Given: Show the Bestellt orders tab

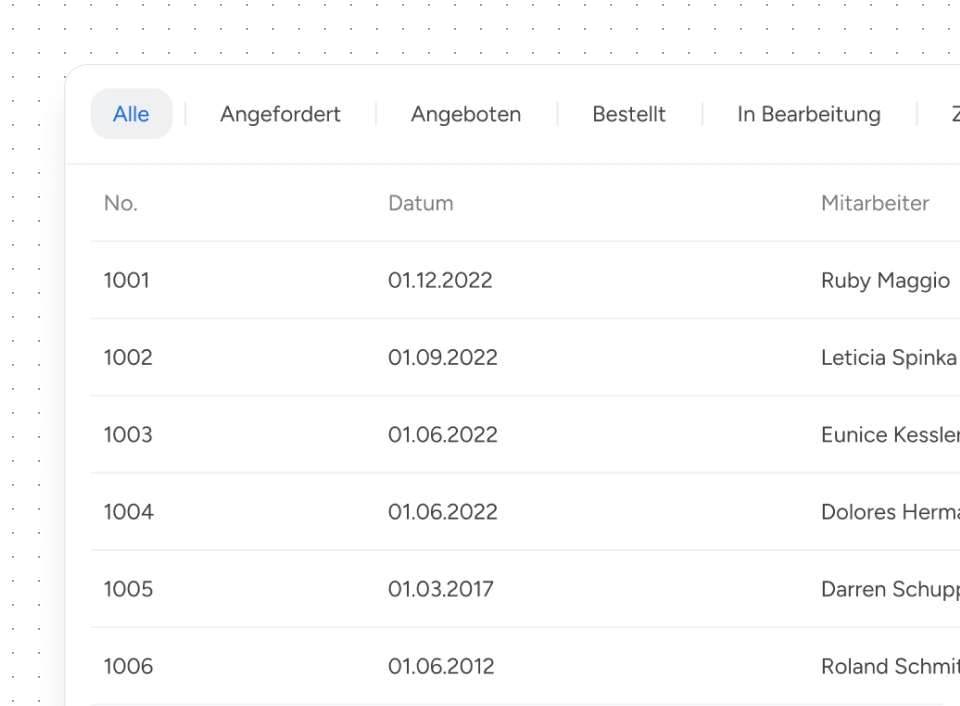Looking at the screenshot, I should tap(629, 114).
